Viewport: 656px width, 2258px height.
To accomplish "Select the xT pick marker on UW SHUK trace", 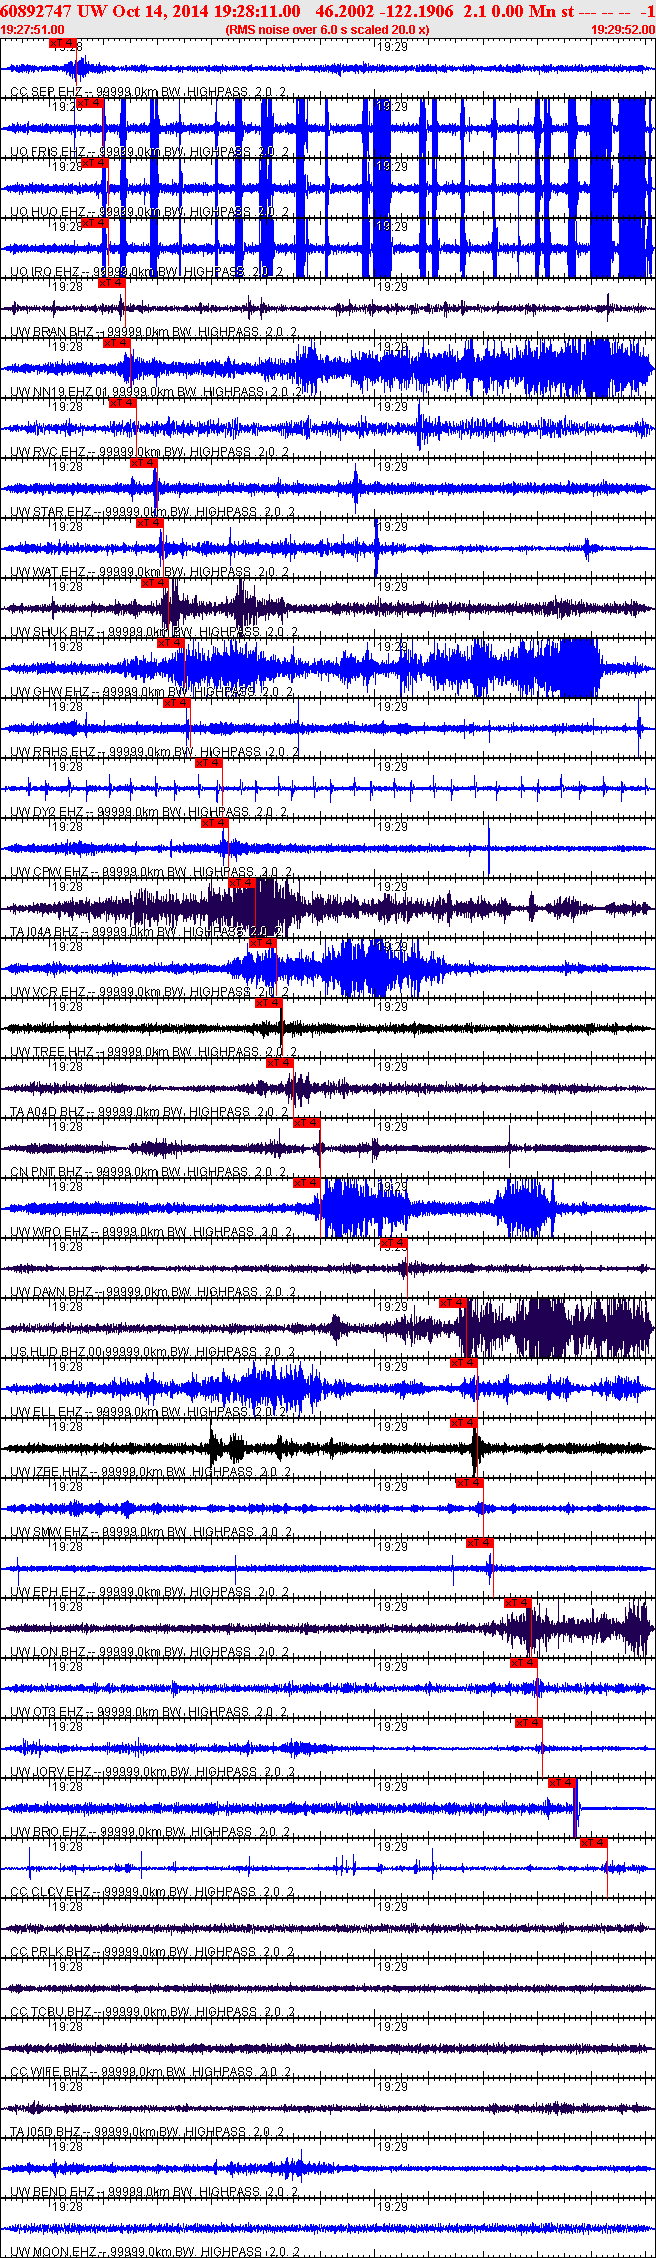I will tap(155, 583).
